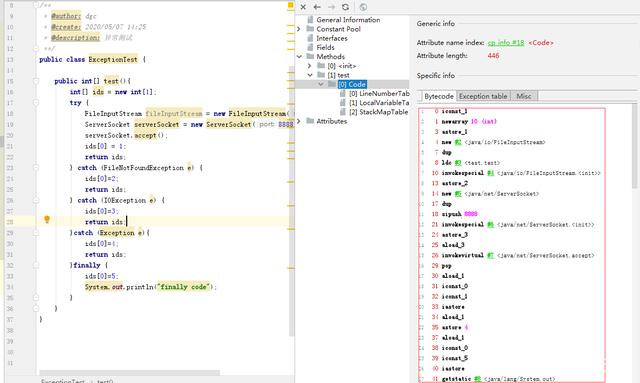Select the [0] Code node
640x383 pixels.
point(352,84)
